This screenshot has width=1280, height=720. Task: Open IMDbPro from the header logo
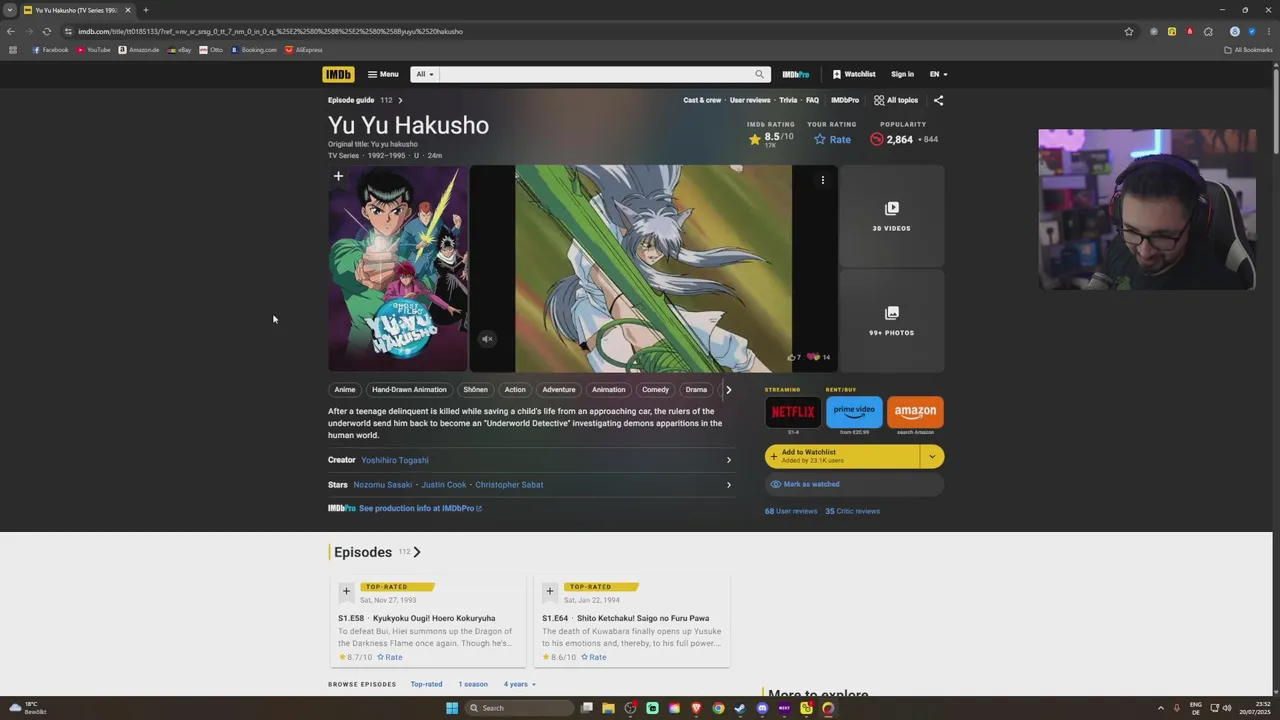796,74
